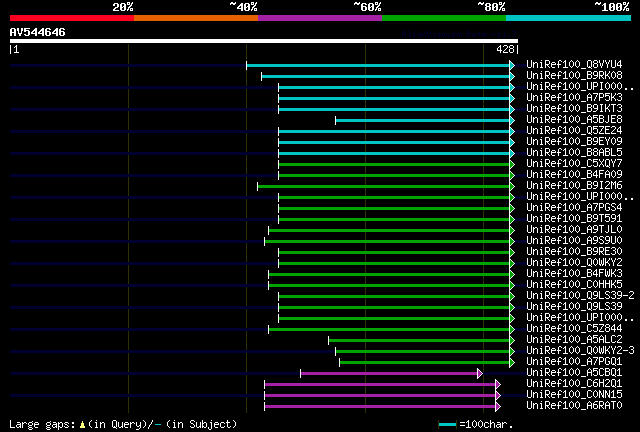
Task: Select the UniRef100_C5XQY7 label
Action: point(574,163)
